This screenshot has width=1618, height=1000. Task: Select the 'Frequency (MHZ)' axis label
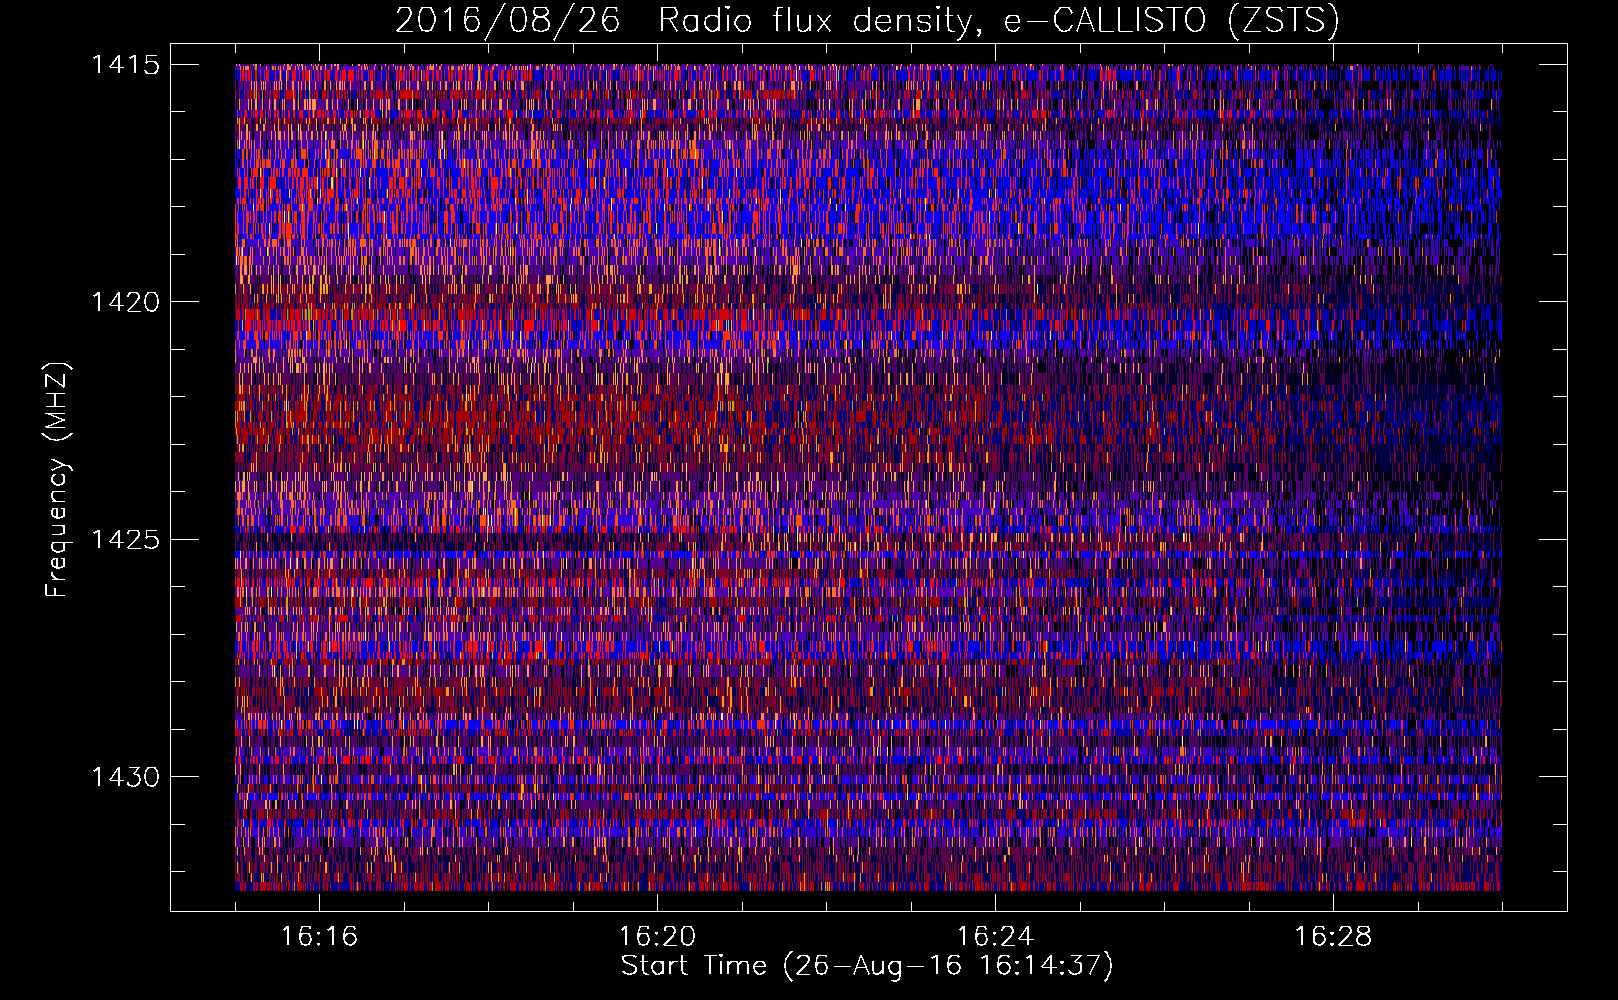[x=57, y=480]
